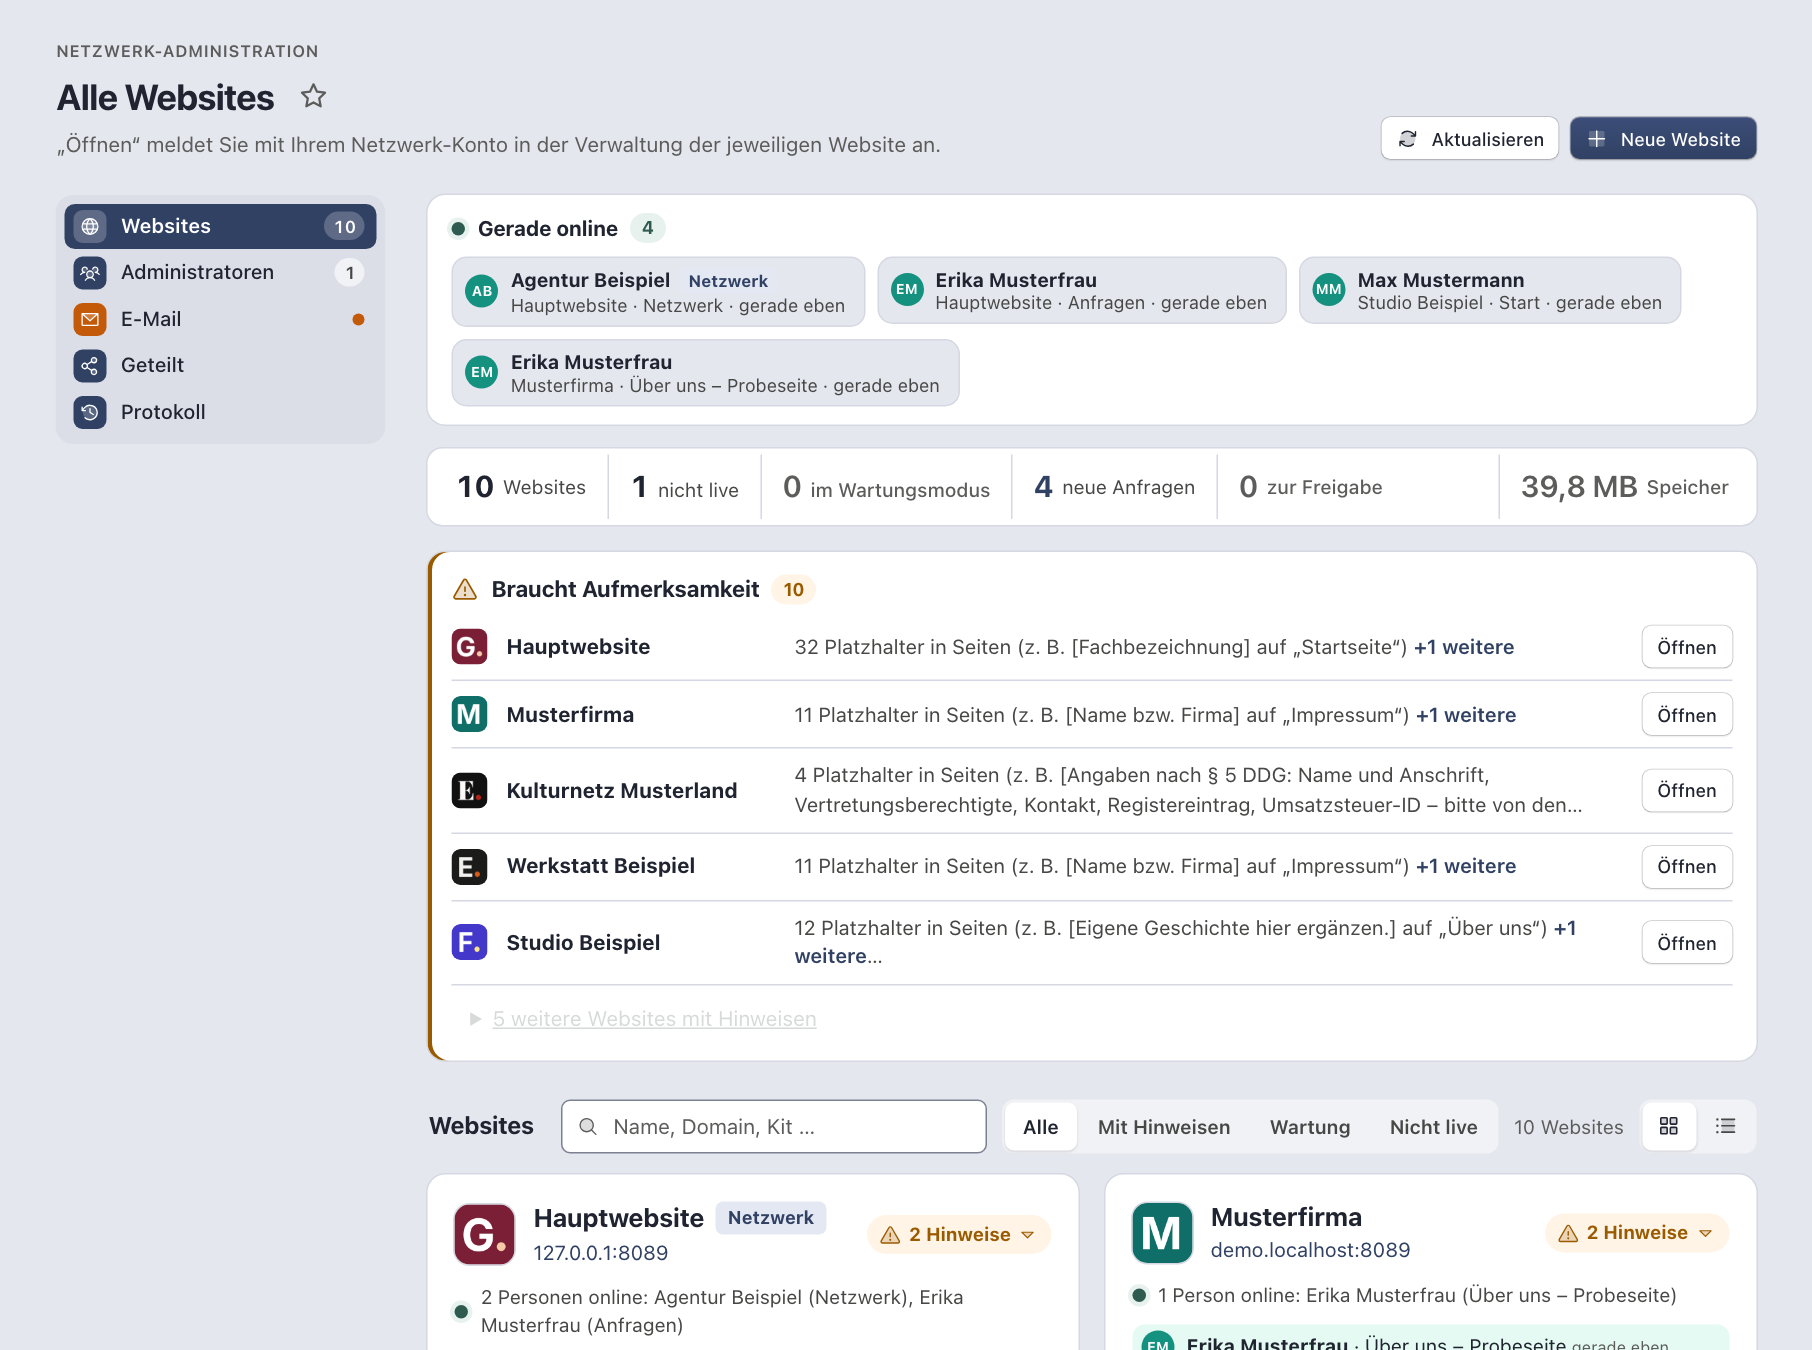This screenshot has height=1350, width=1812.
Task: Click the MM avatar of Max Mustermann
Action: point(1329,290)
